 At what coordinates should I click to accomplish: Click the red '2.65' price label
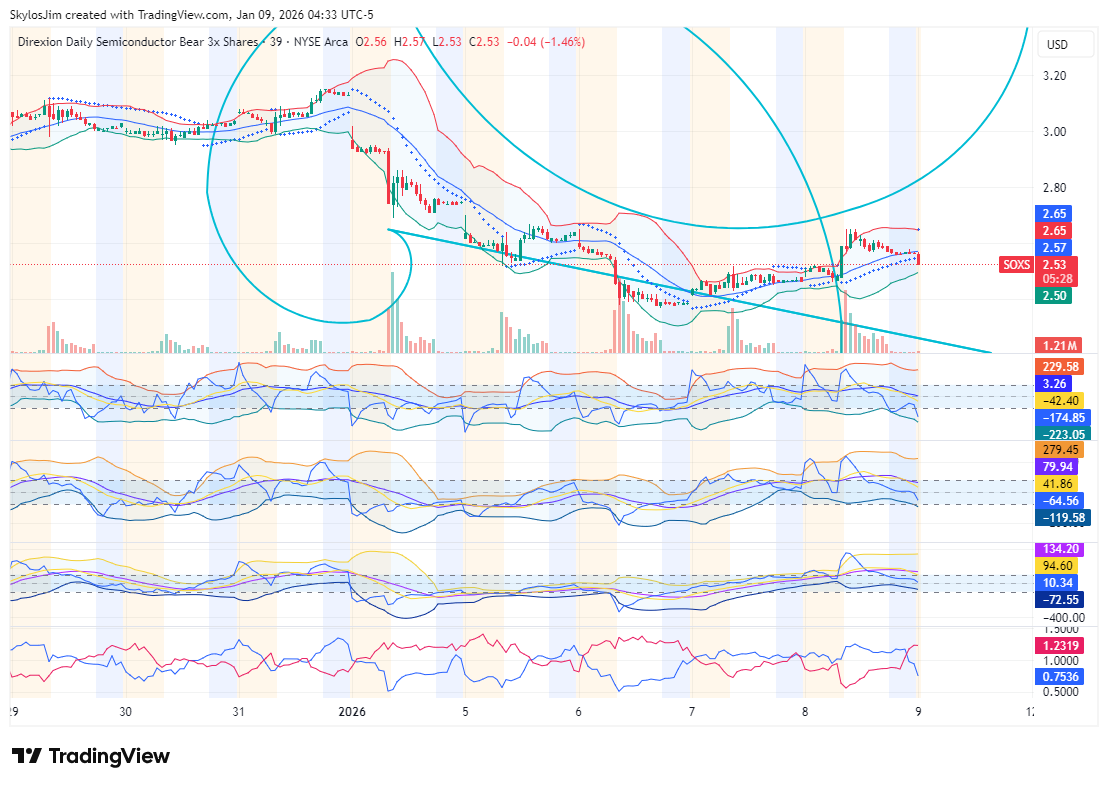click(x=1054, y=230)
